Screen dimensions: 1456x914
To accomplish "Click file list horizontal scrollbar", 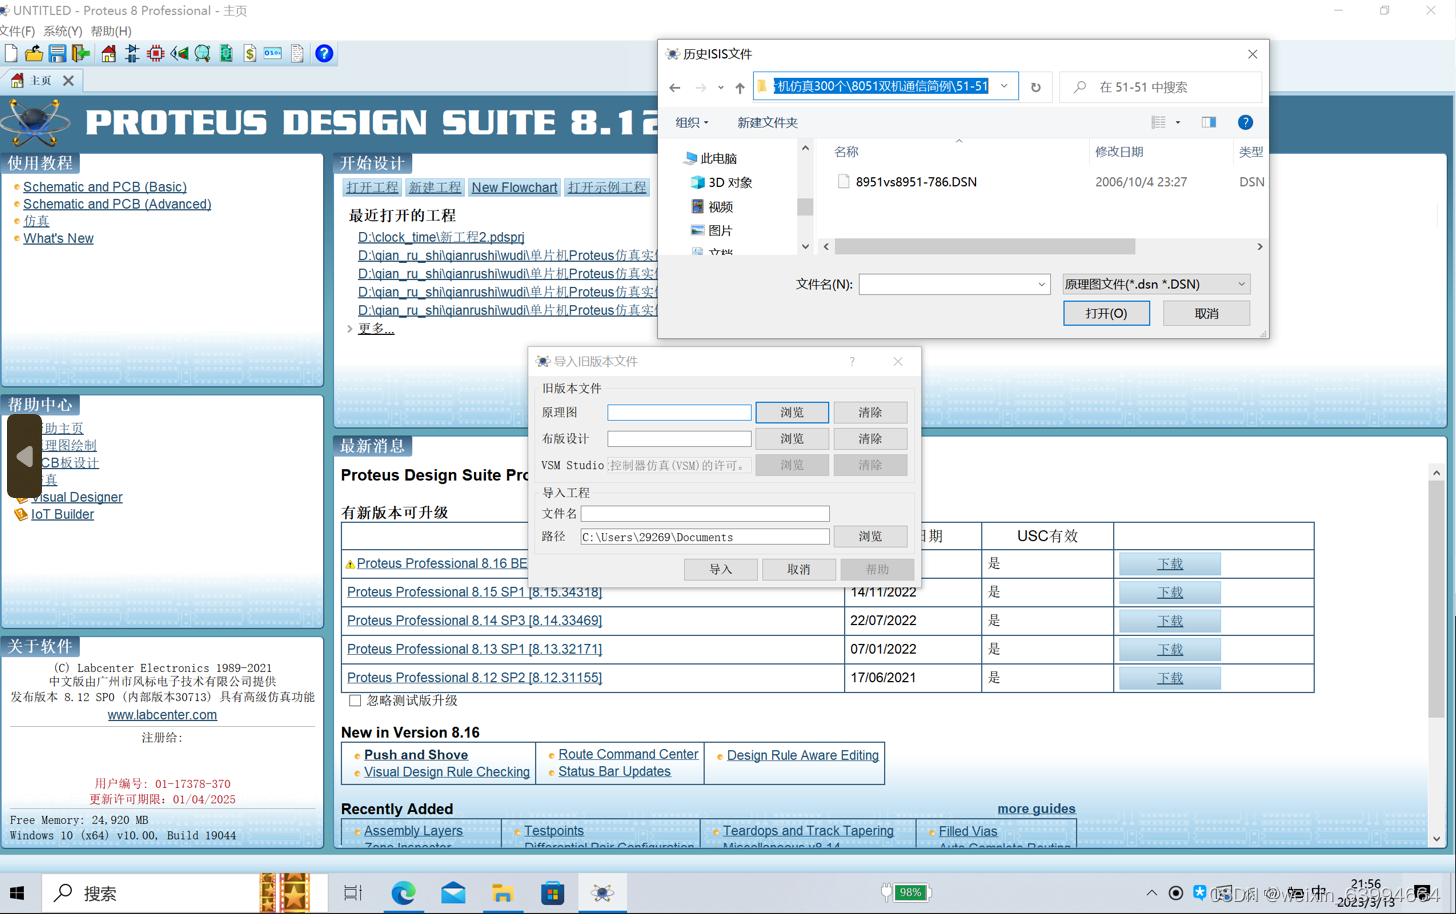I will pos(985,246).
